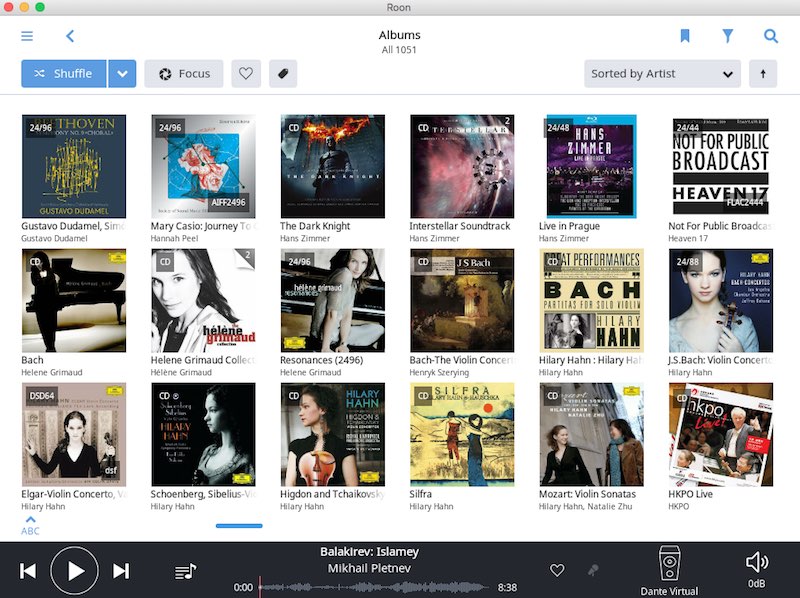Click the 8:38 track duration

(507, 587)
